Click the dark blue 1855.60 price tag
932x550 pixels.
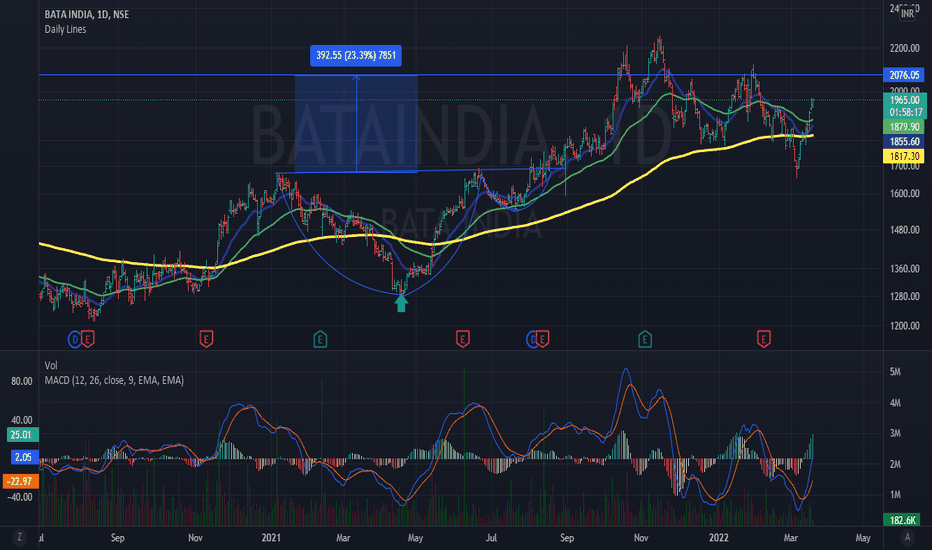tap(904, 142)
